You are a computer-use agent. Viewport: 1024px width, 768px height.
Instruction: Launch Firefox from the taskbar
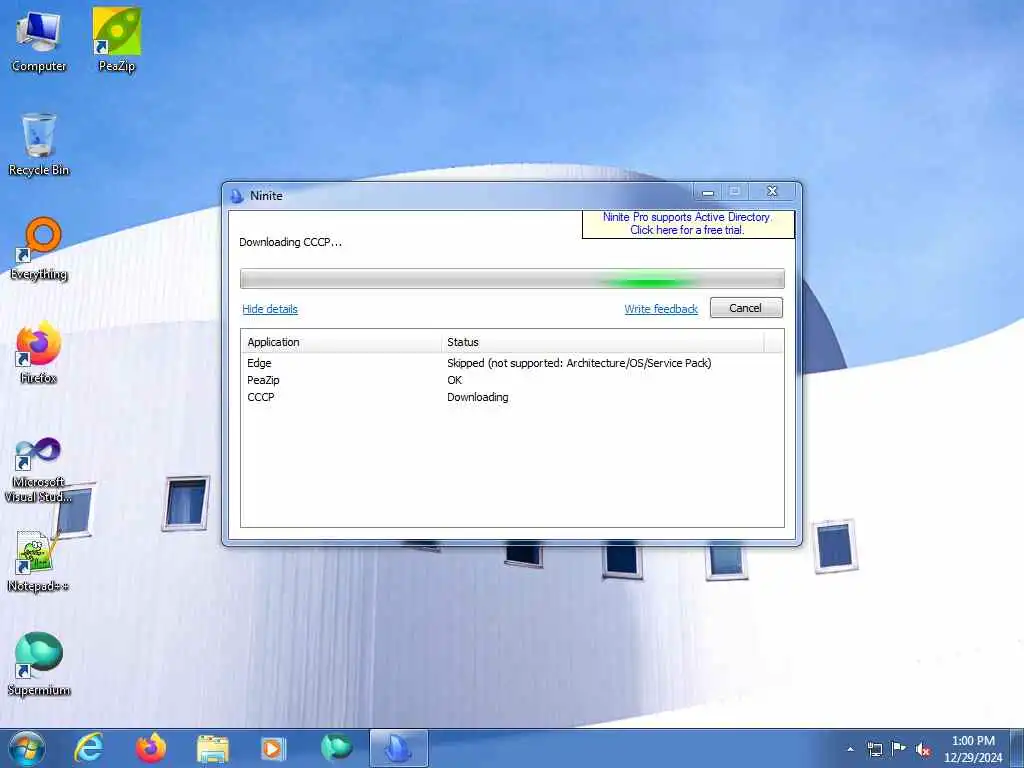pyautogui.click(x=150, y=748)
